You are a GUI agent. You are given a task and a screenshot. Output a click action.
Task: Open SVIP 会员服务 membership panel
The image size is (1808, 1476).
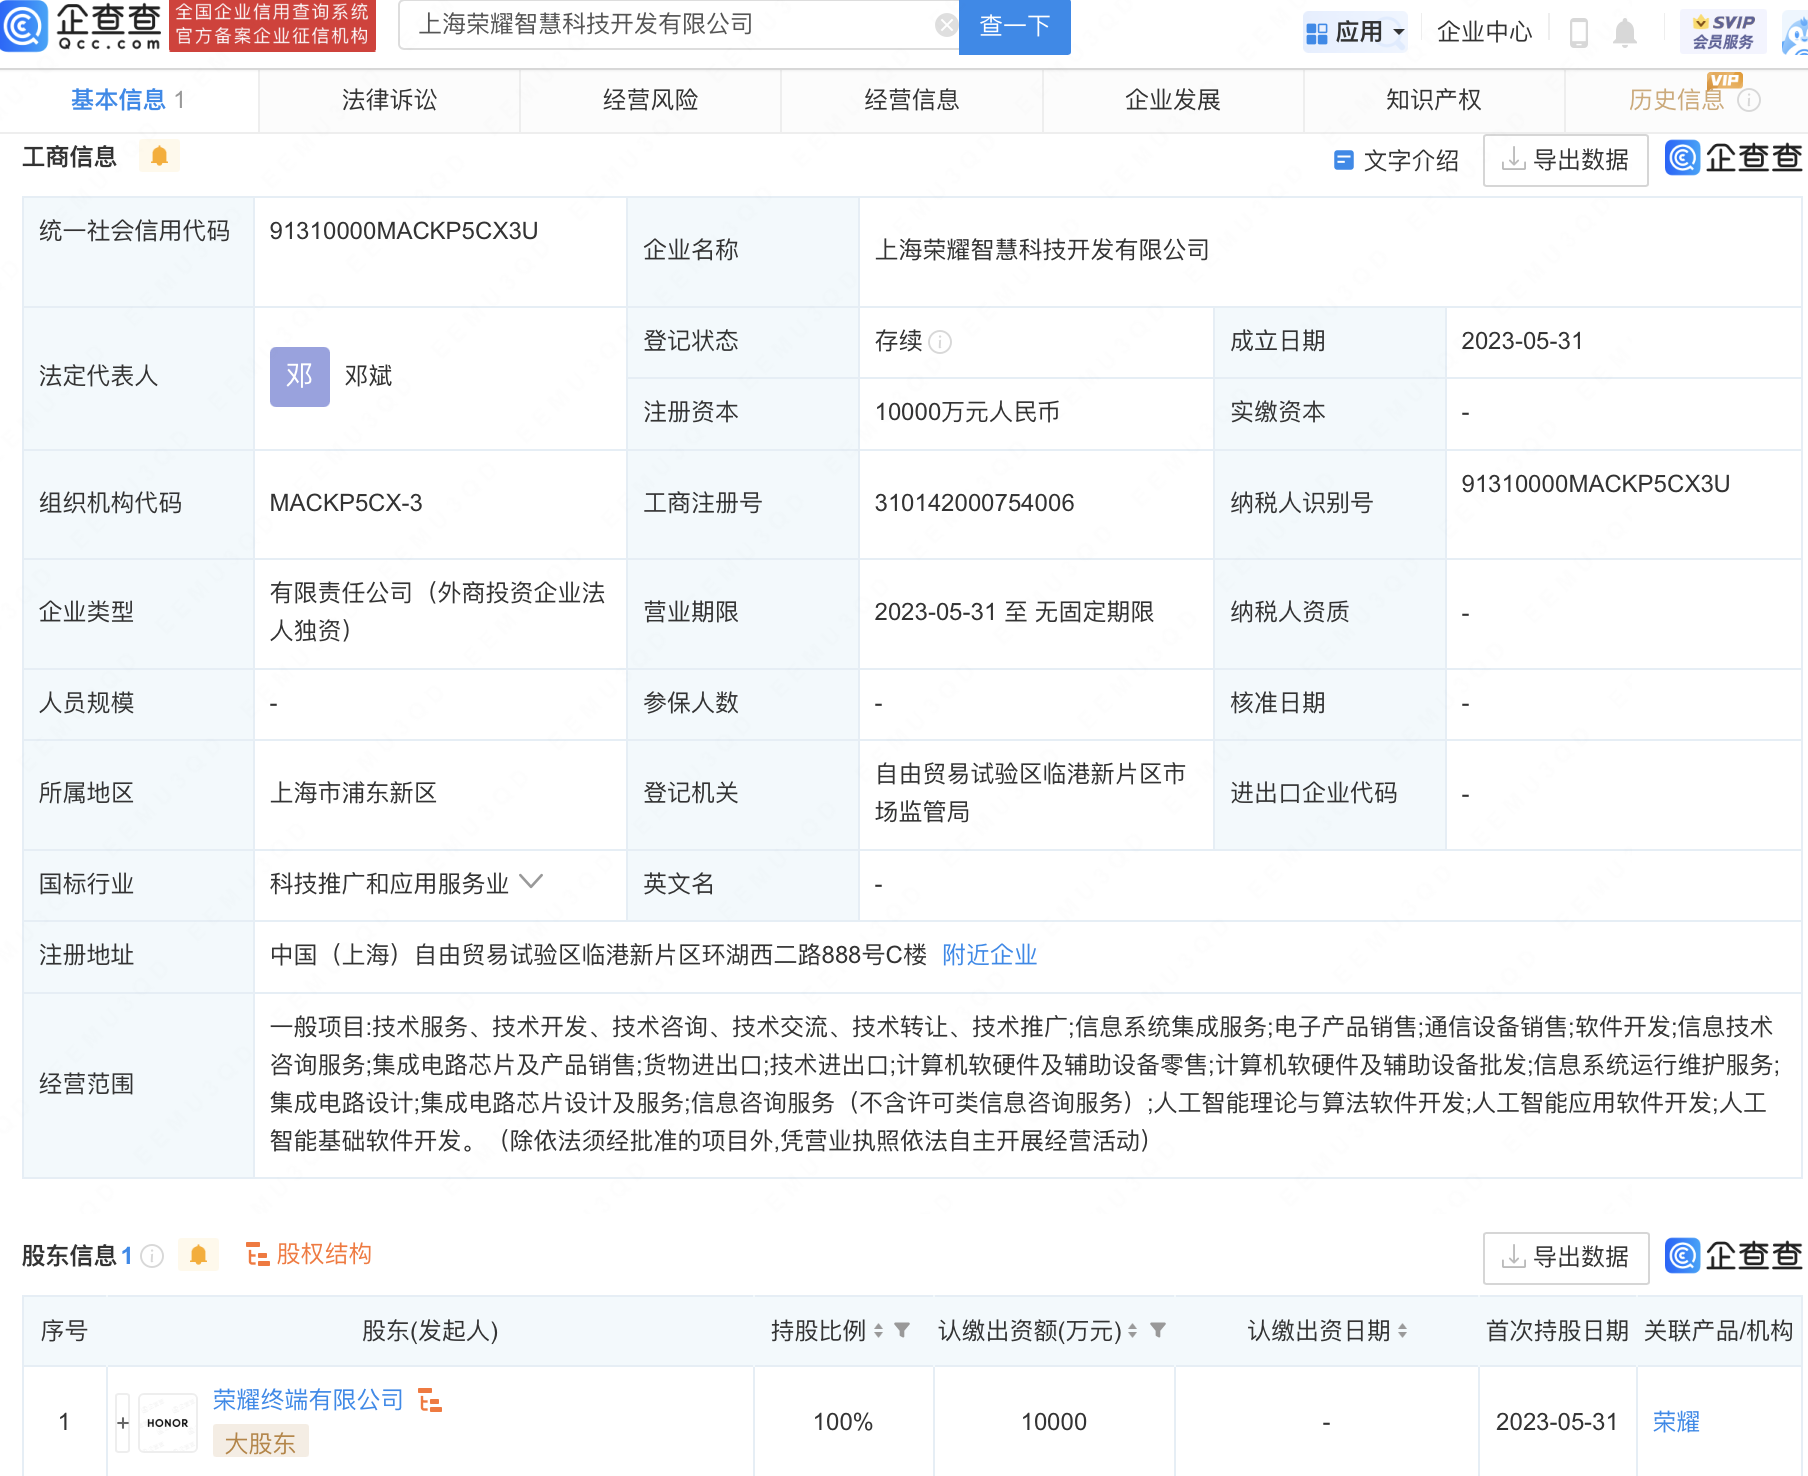[1722, 28]
